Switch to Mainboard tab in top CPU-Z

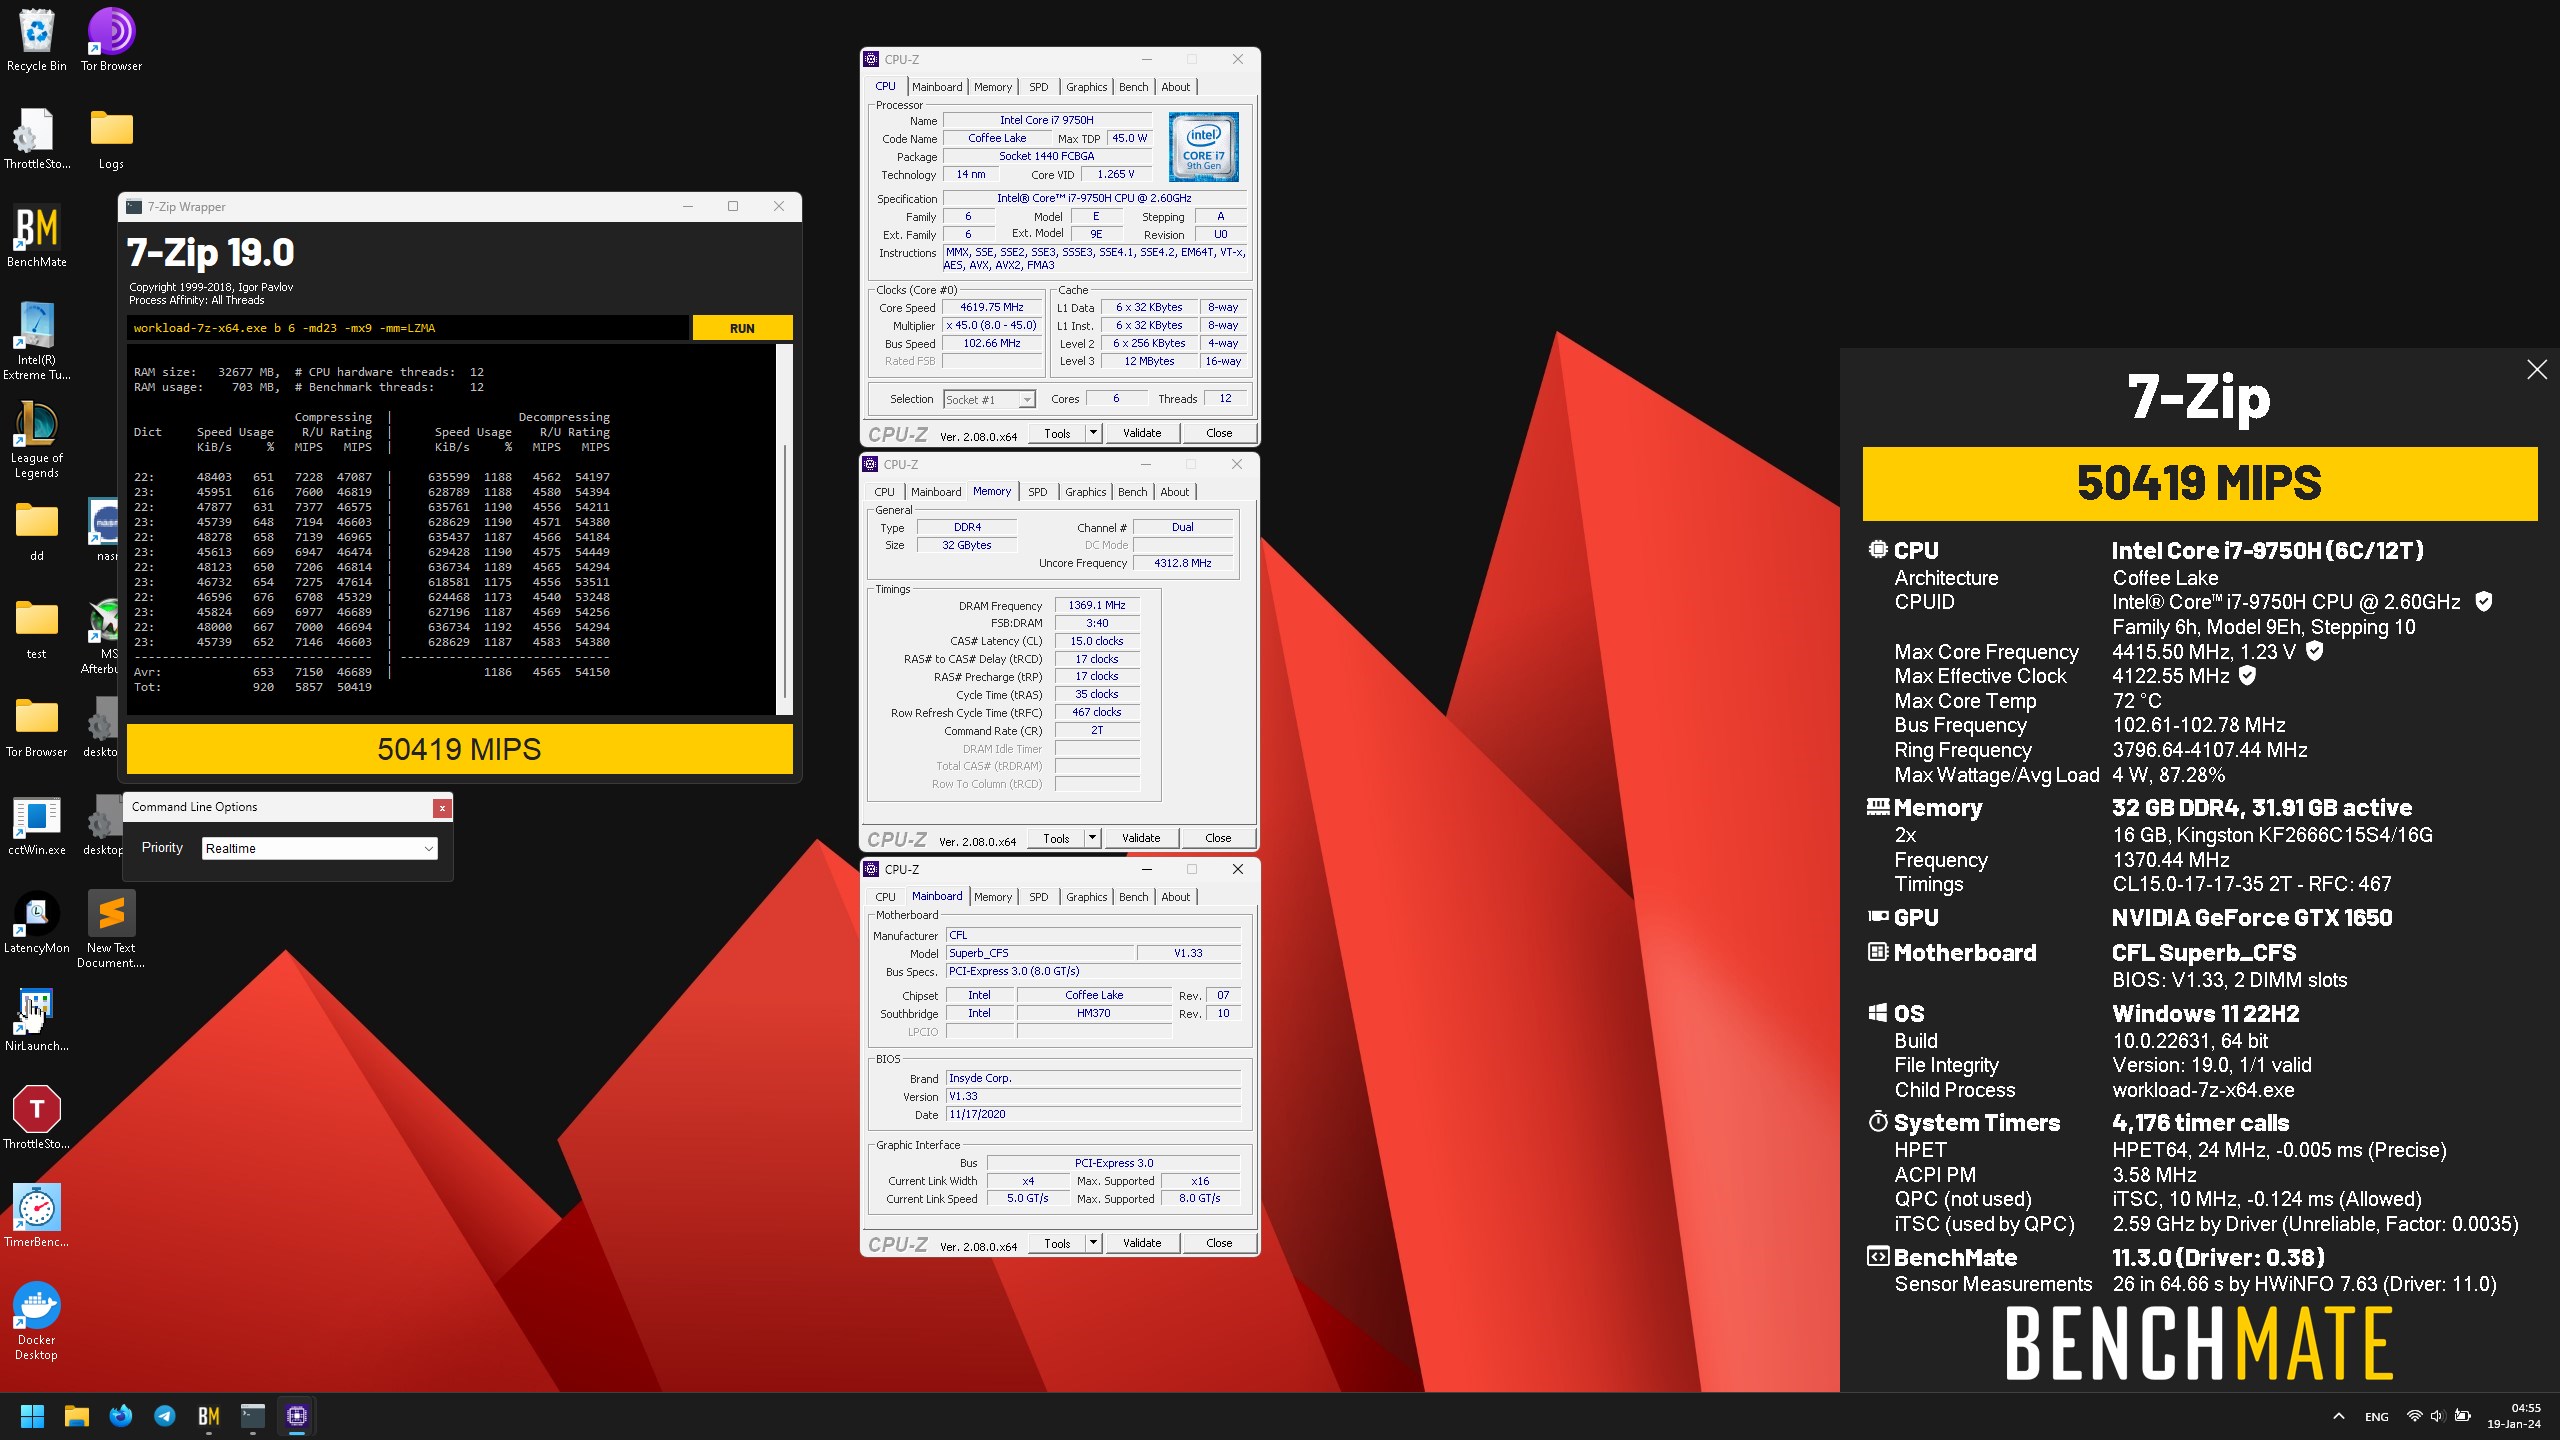(937, 87)
